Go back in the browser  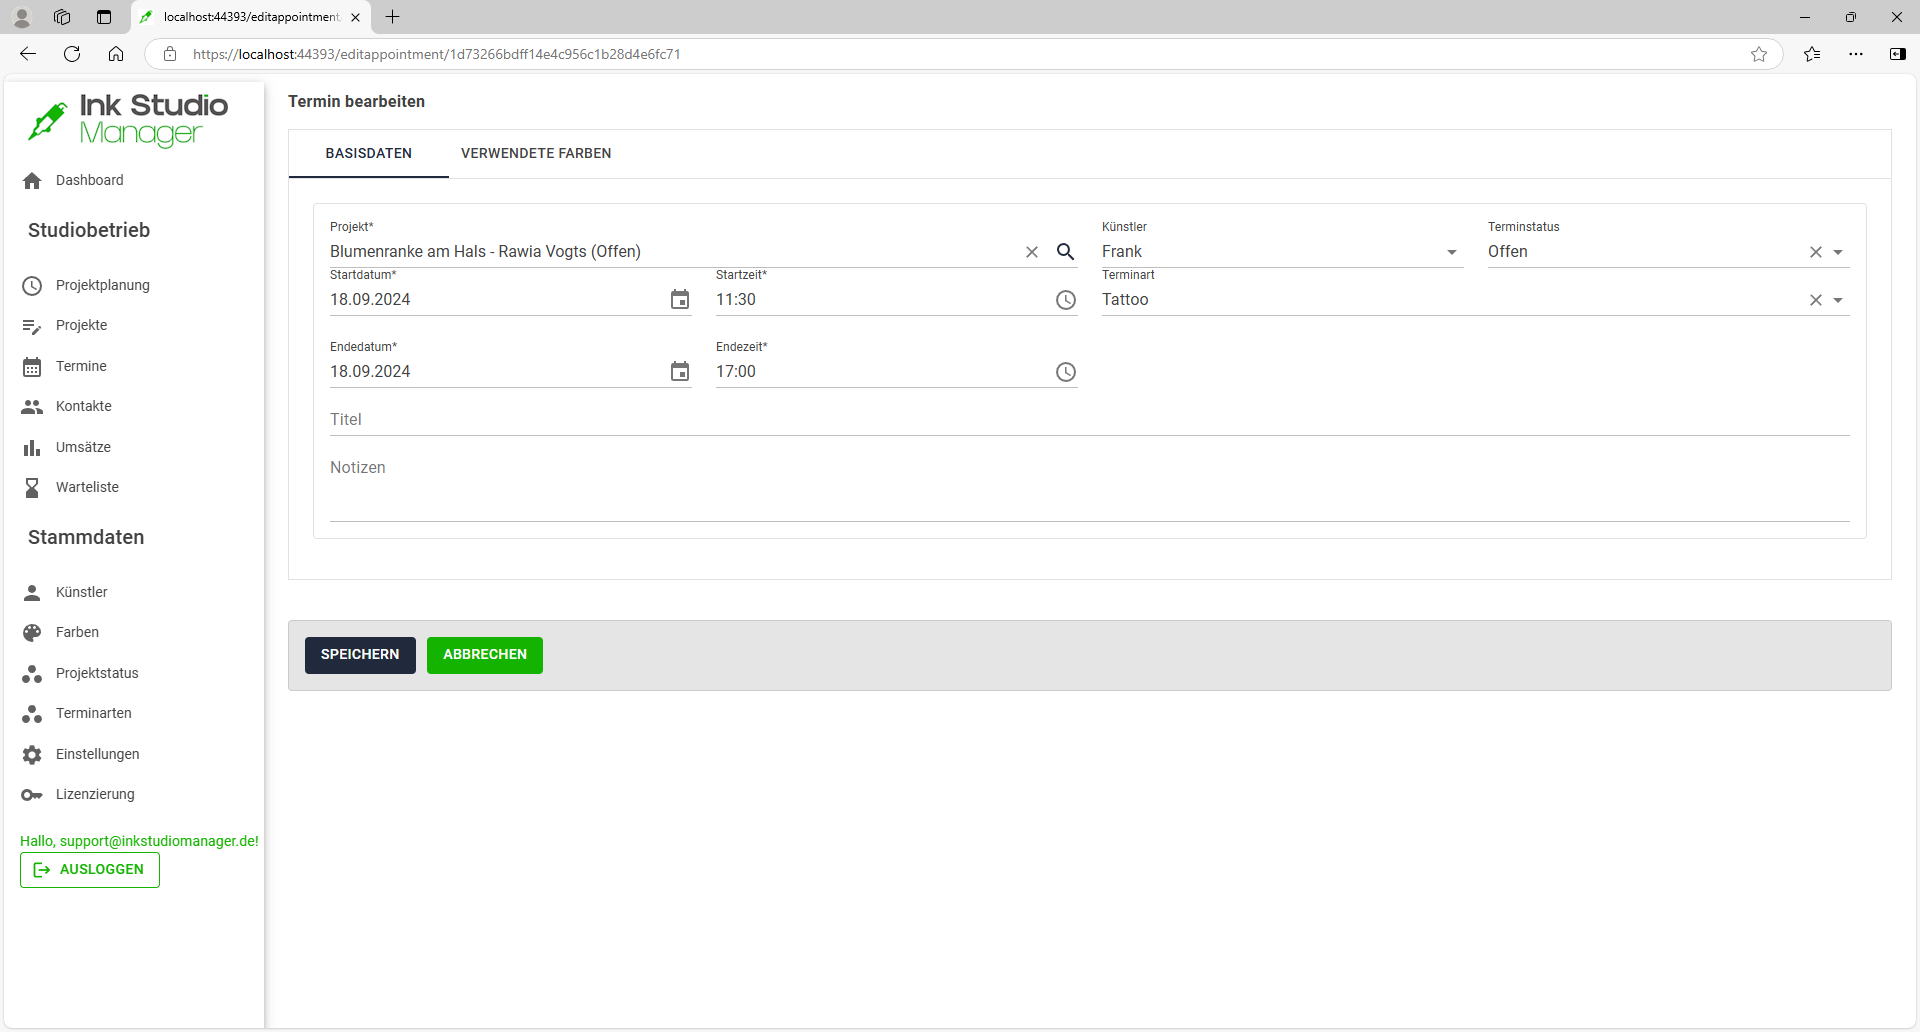28,54
